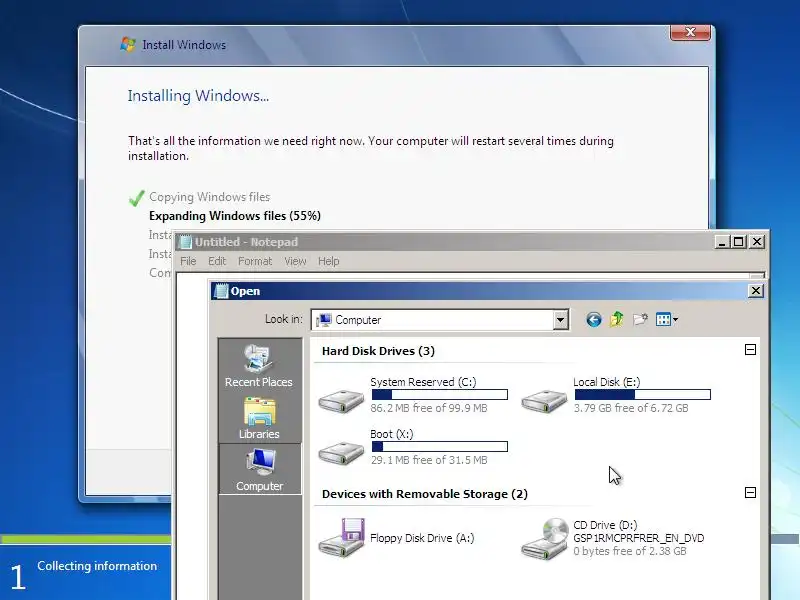The image size is (800, 600).
Task: Click the text 86.2 MB free of 99.9 MB
Action: pyautogui.click(x=429, y=408)
